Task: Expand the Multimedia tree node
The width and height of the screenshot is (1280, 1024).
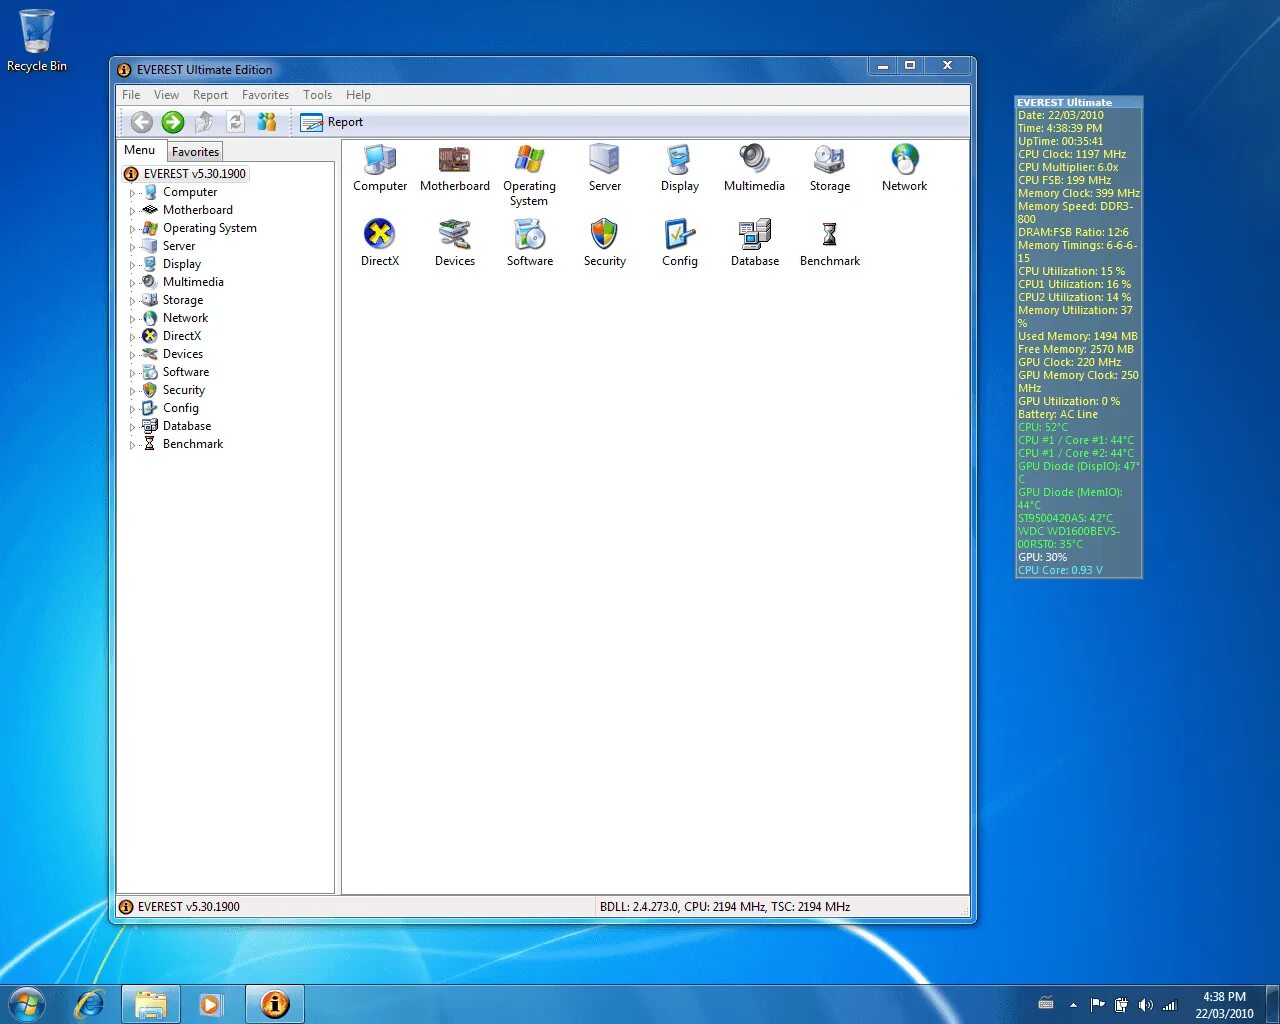Action: click(132, 283)
